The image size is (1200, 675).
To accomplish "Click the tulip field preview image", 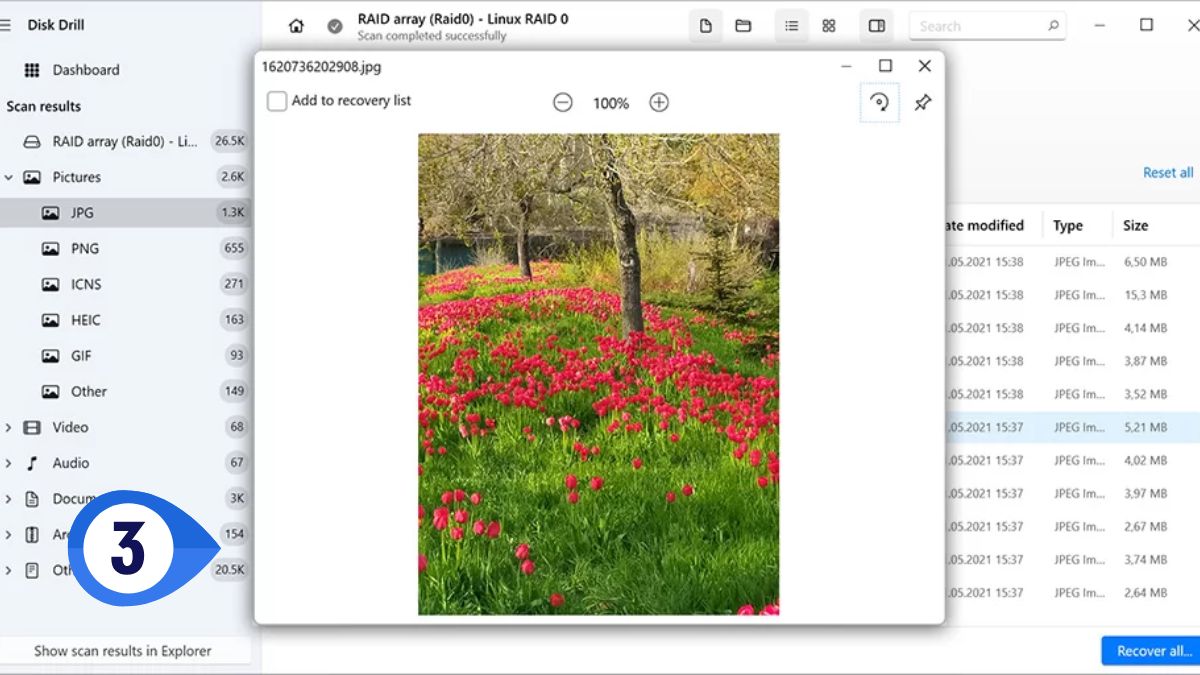I will (598, 374).
